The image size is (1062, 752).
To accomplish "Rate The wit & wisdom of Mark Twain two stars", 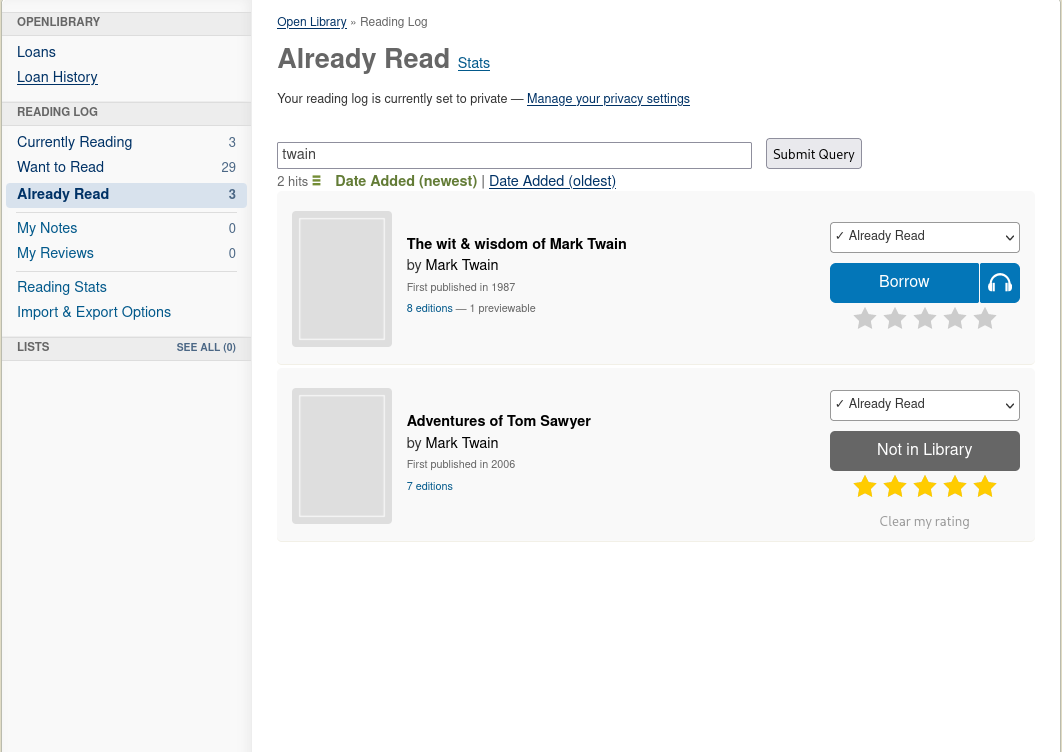I will point(895,318).
